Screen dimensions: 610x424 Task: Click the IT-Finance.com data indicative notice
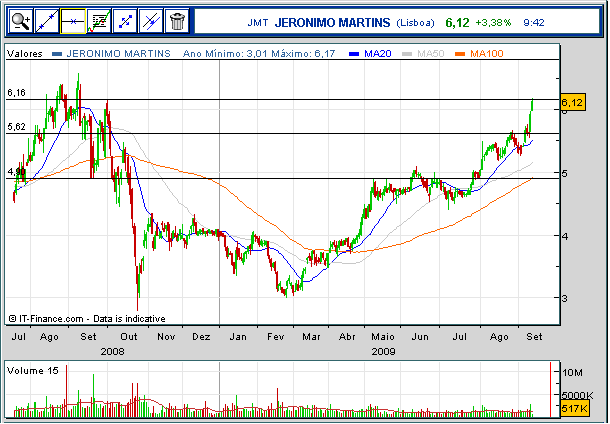(x=87, y=319)
